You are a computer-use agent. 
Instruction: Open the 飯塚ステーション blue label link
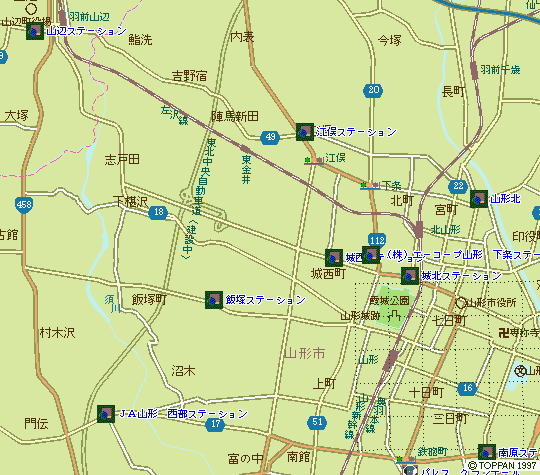(x=265, y=300)
